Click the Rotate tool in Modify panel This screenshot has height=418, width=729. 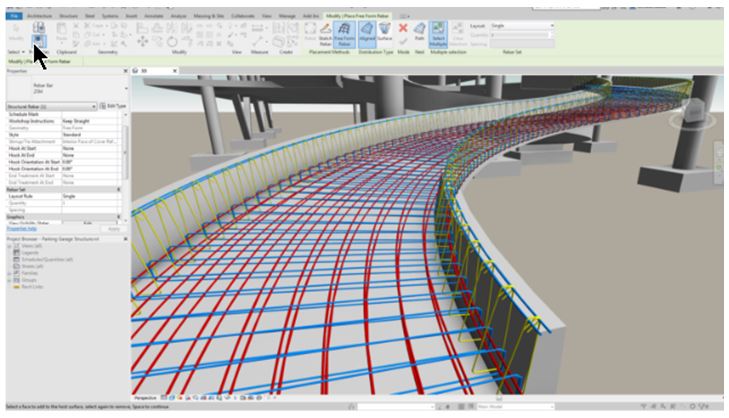point(172,42)
